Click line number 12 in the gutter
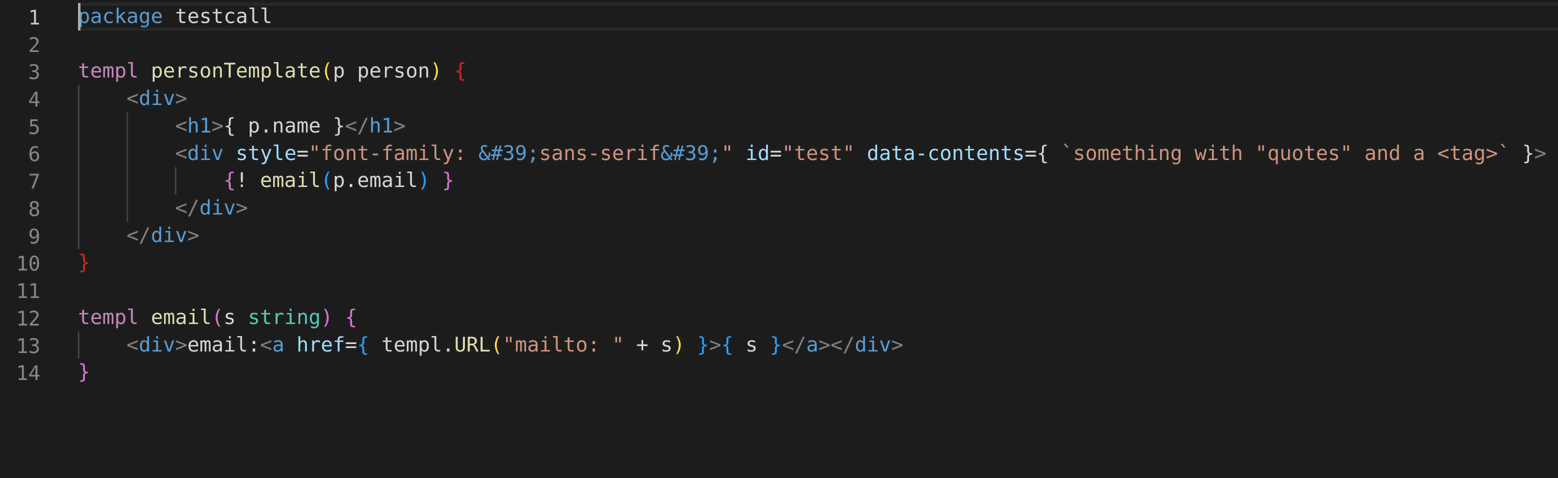The image size is (1558, 478). [x=28, y=318]
